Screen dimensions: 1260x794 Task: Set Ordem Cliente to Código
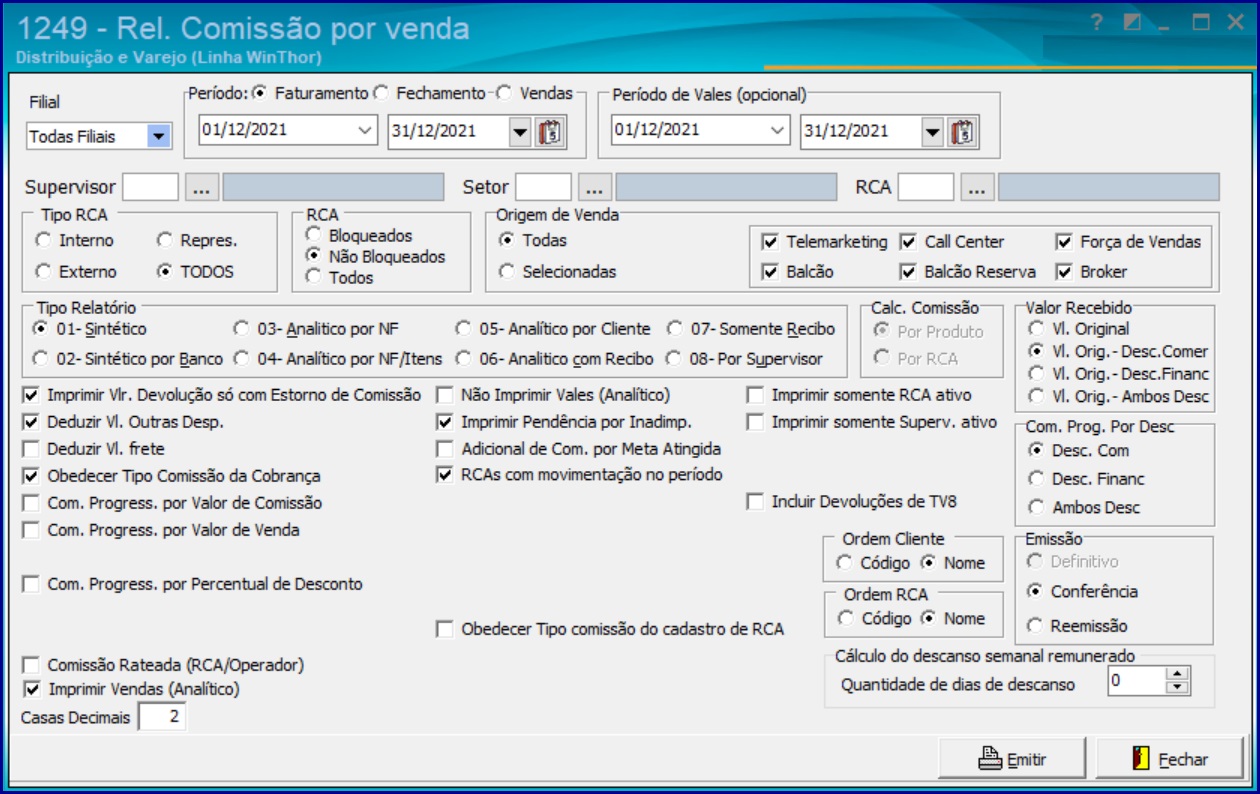pyautogui.click(x=873, y=563)
